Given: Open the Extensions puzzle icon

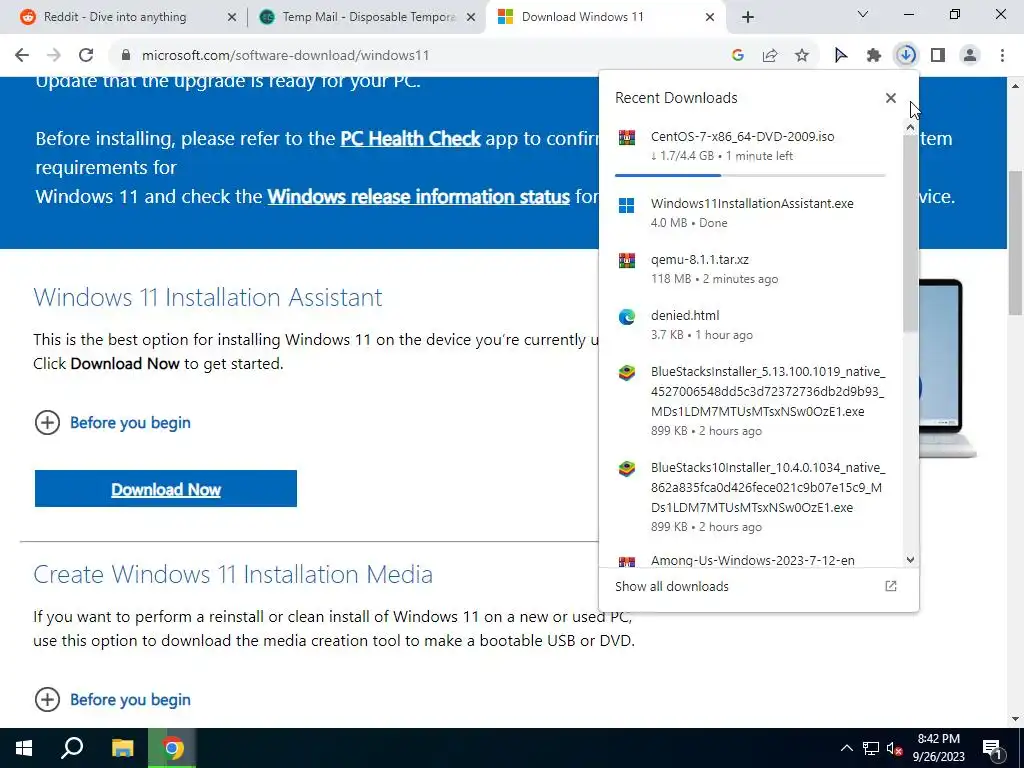Looking at the screenshot, I should pyautogui.click(x=874, y=56).
